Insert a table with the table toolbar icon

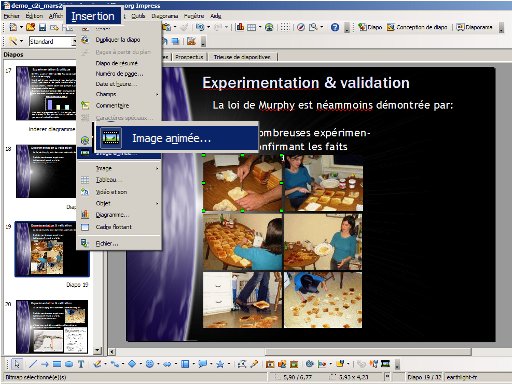(252, 27)
